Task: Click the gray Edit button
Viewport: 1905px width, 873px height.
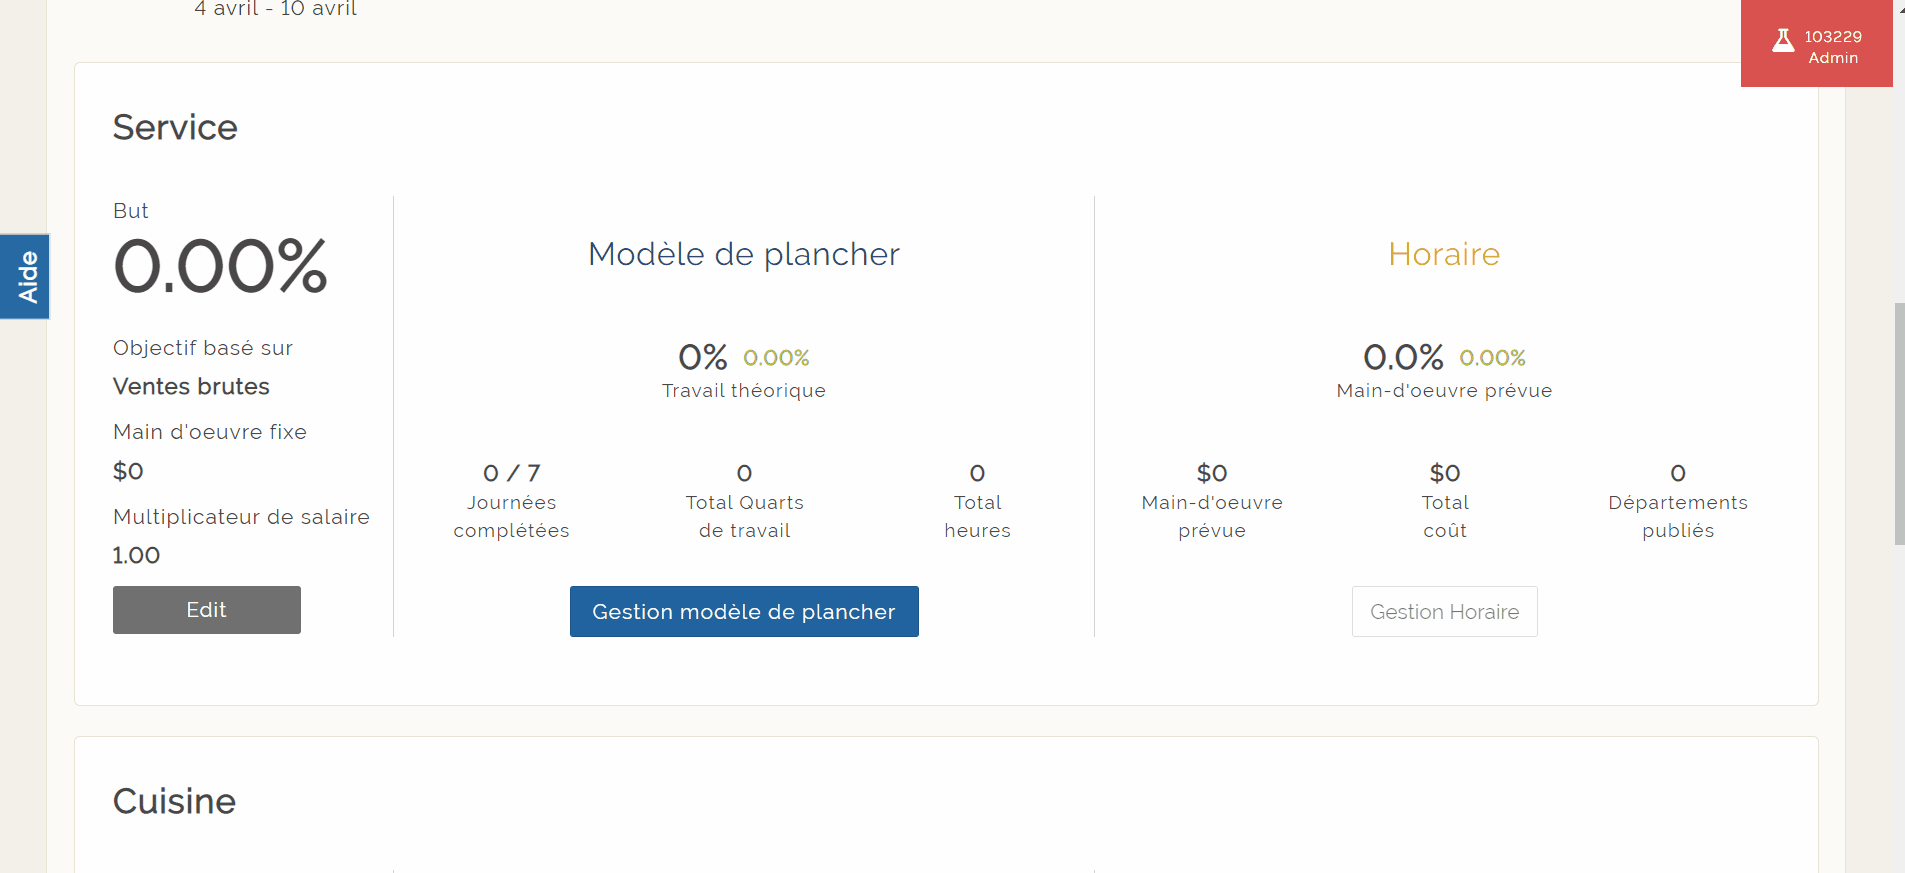Action: [206, 610]
